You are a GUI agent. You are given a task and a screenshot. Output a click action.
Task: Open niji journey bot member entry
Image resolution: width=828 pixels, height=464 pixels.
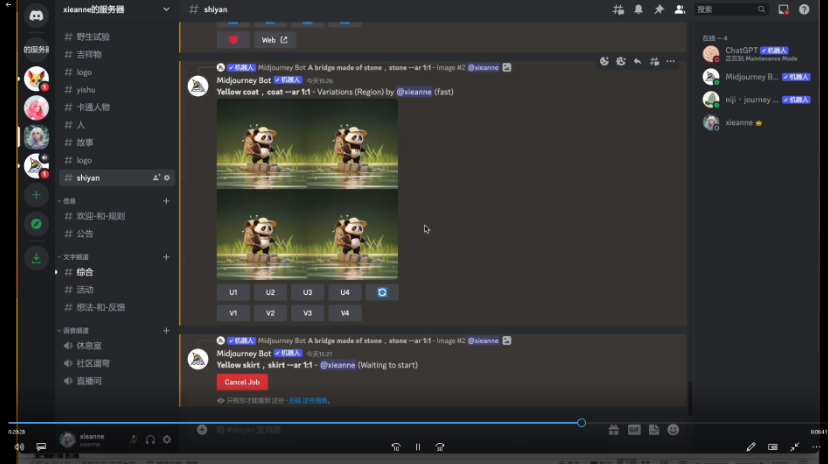[x=756, y=100]
